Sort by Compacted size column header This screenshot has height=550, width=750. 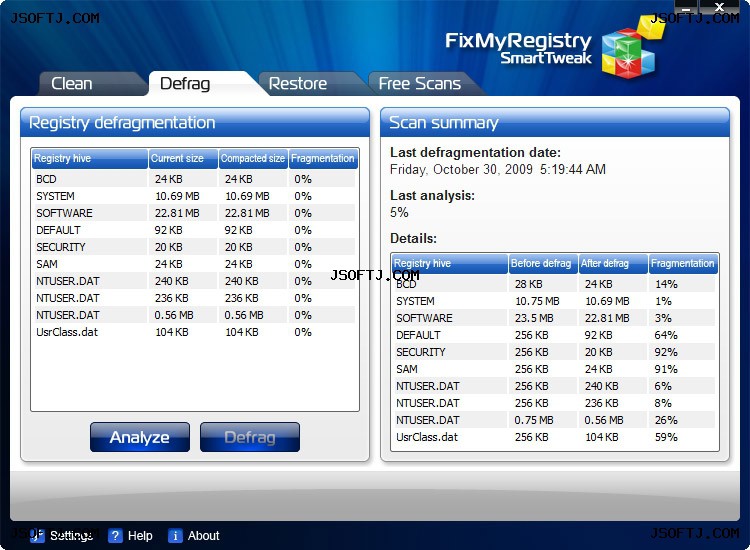253,159
